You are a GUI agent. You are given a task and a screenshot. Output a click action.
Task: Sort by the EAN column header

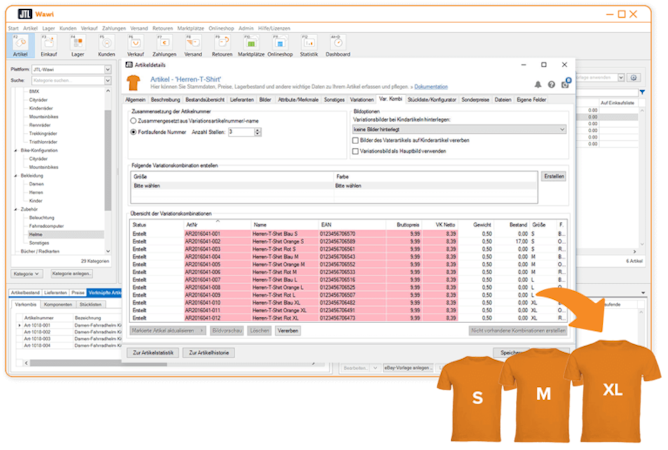pos(352,225)
